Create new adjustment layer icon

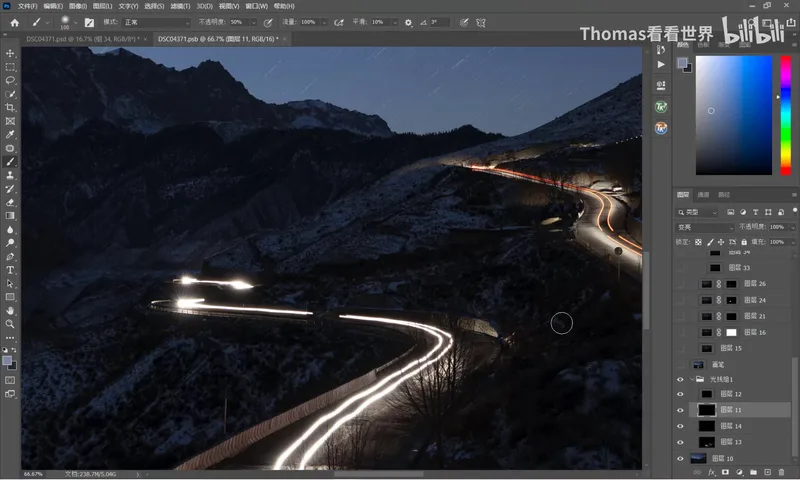tap(739, 472)
